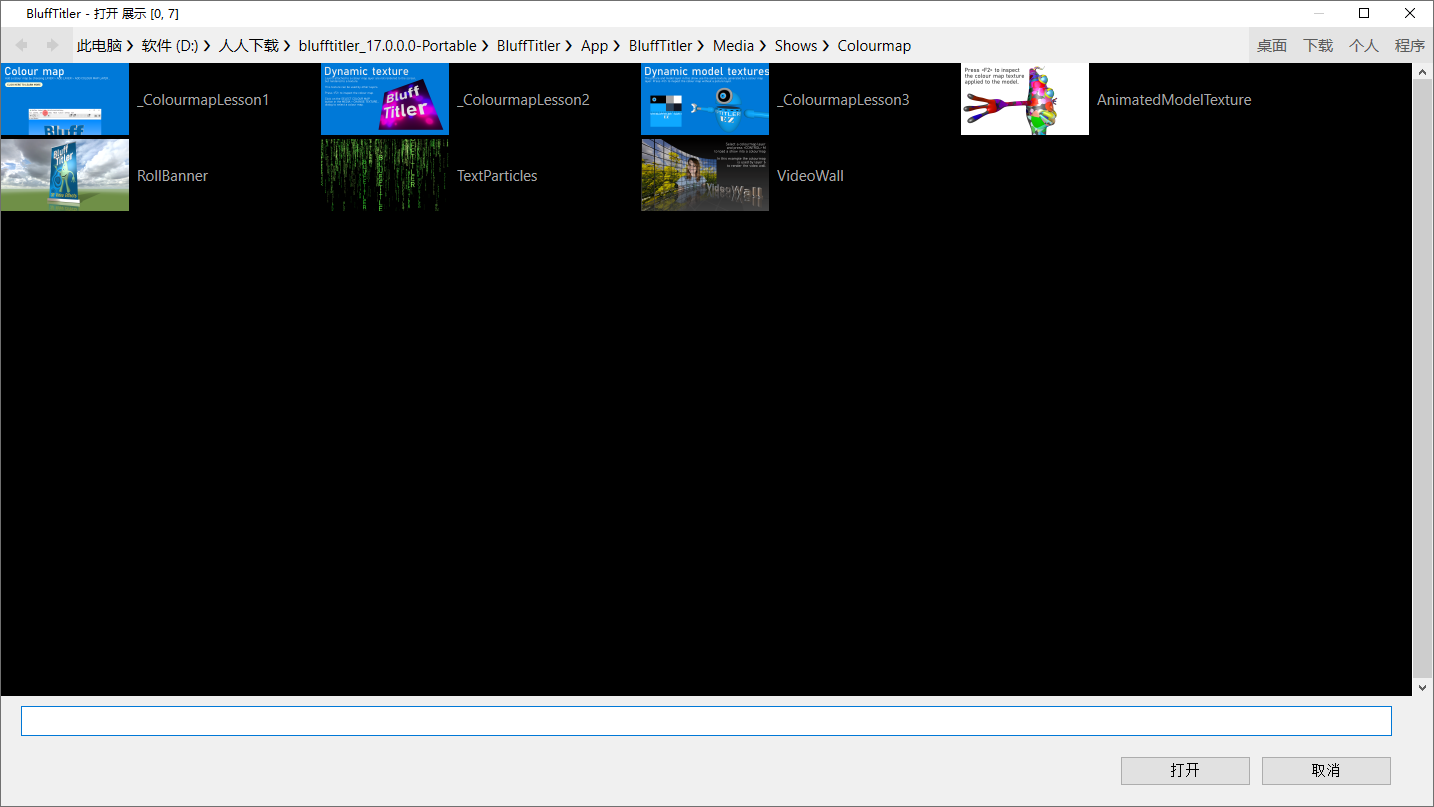This screenshot has width=1434, height=807.
Task: Click the forward navigation arrow
Action: point(52,45)
